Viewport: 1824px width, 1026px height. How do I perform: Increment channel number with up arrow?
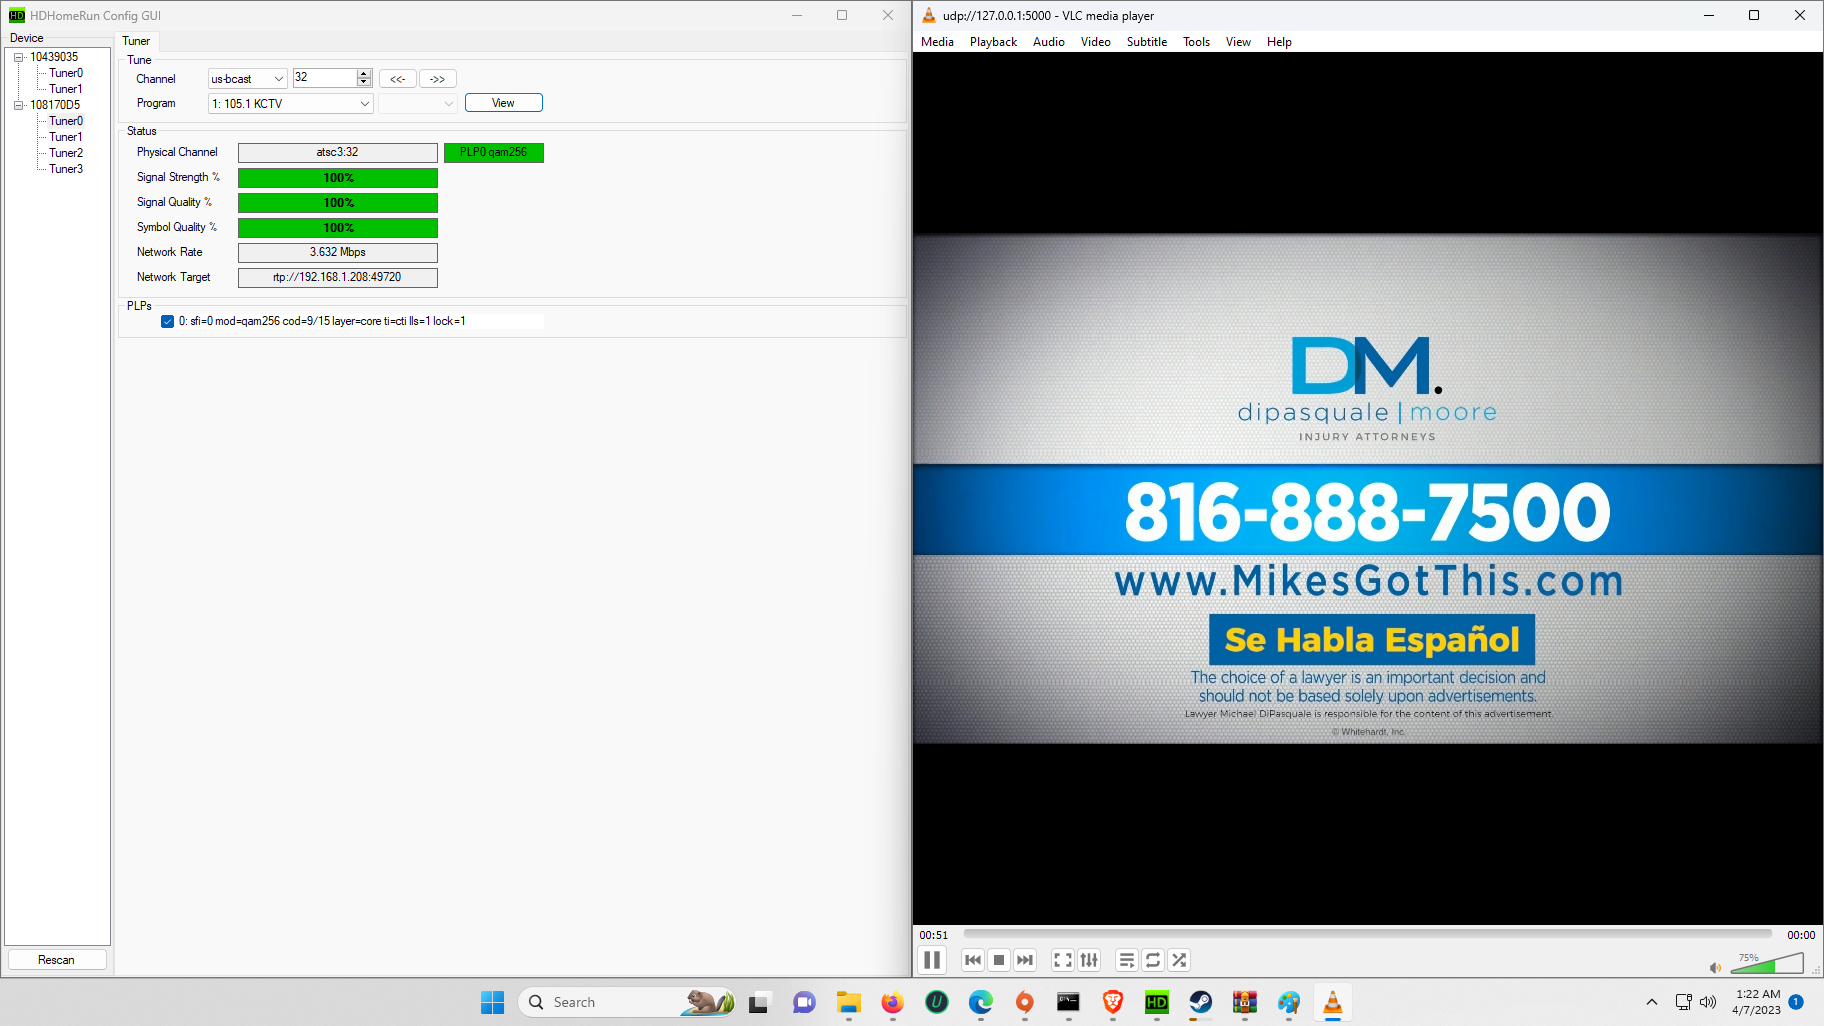pyautogui.click(x=364, y=74)
